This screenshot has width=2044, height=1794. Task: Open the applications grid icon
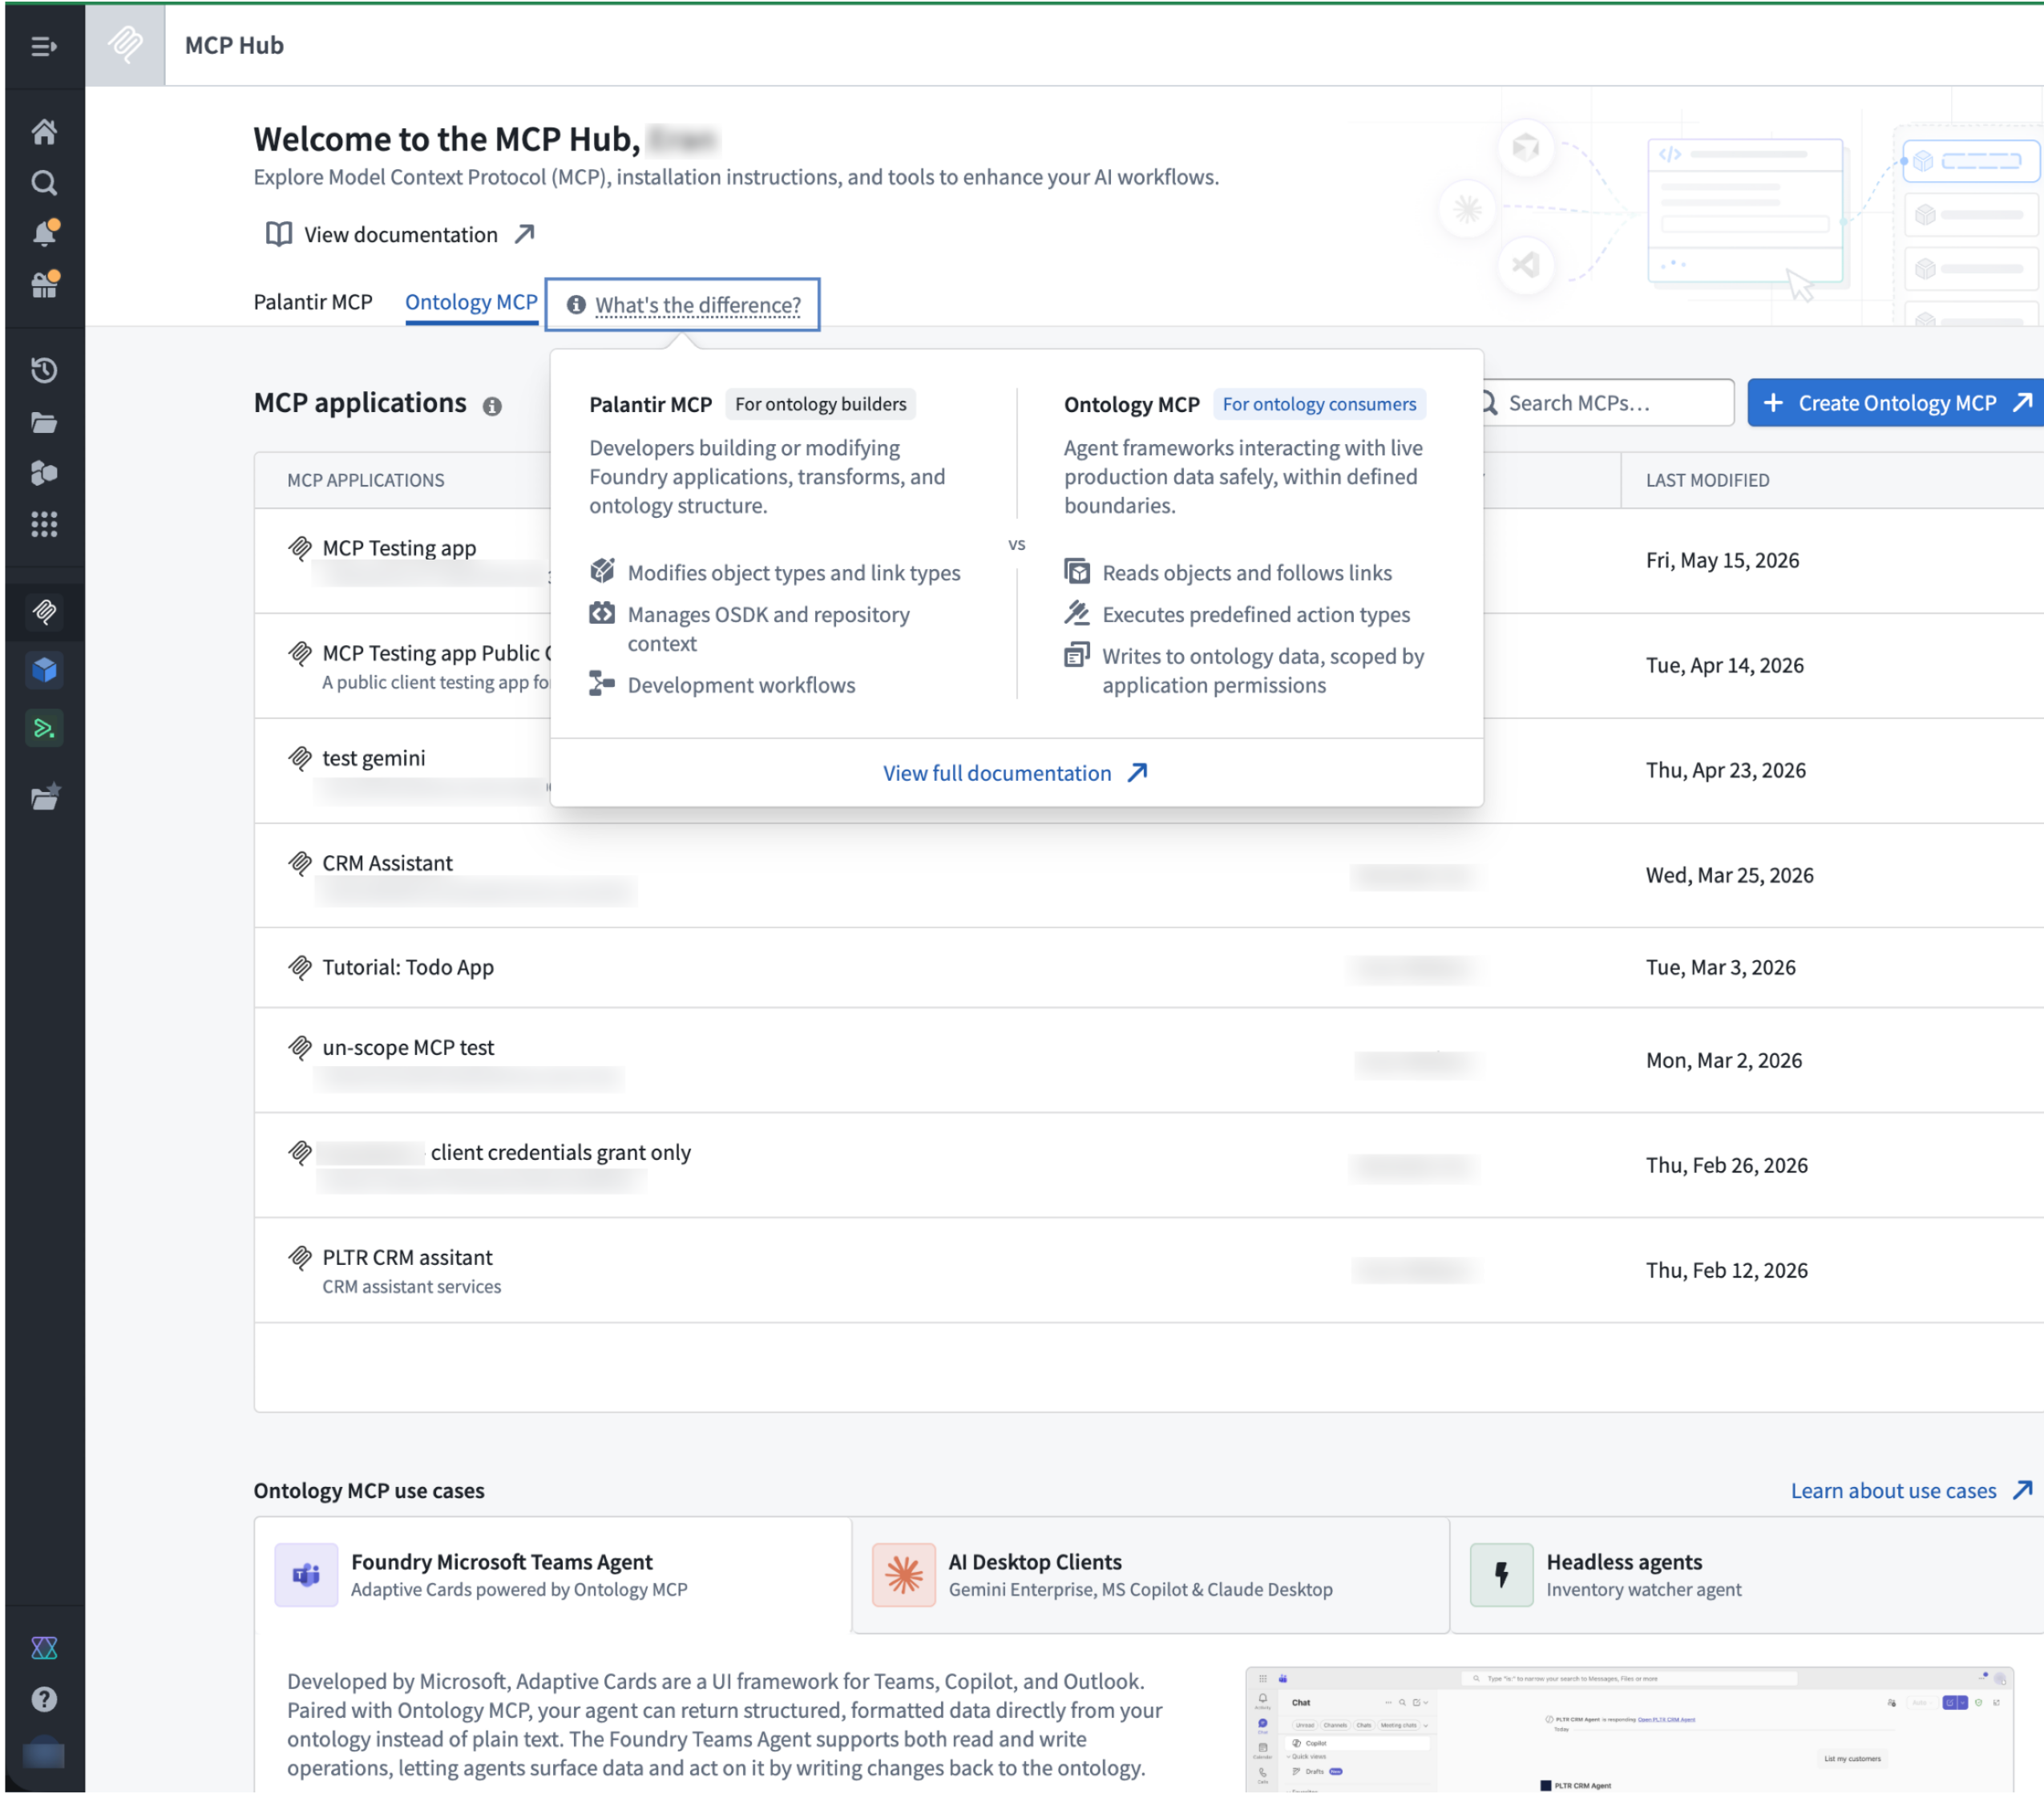(x=44, y=524)
